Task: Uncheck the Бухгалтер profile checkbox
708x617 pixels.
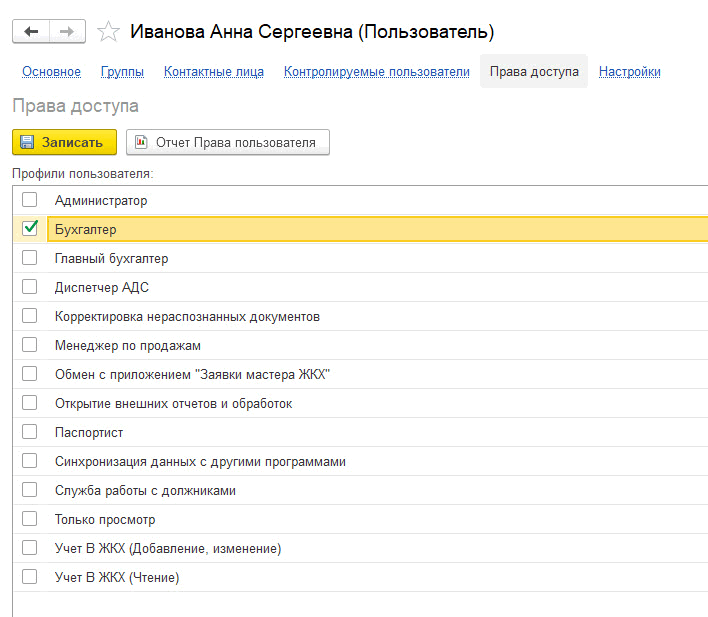Action: 30,228
